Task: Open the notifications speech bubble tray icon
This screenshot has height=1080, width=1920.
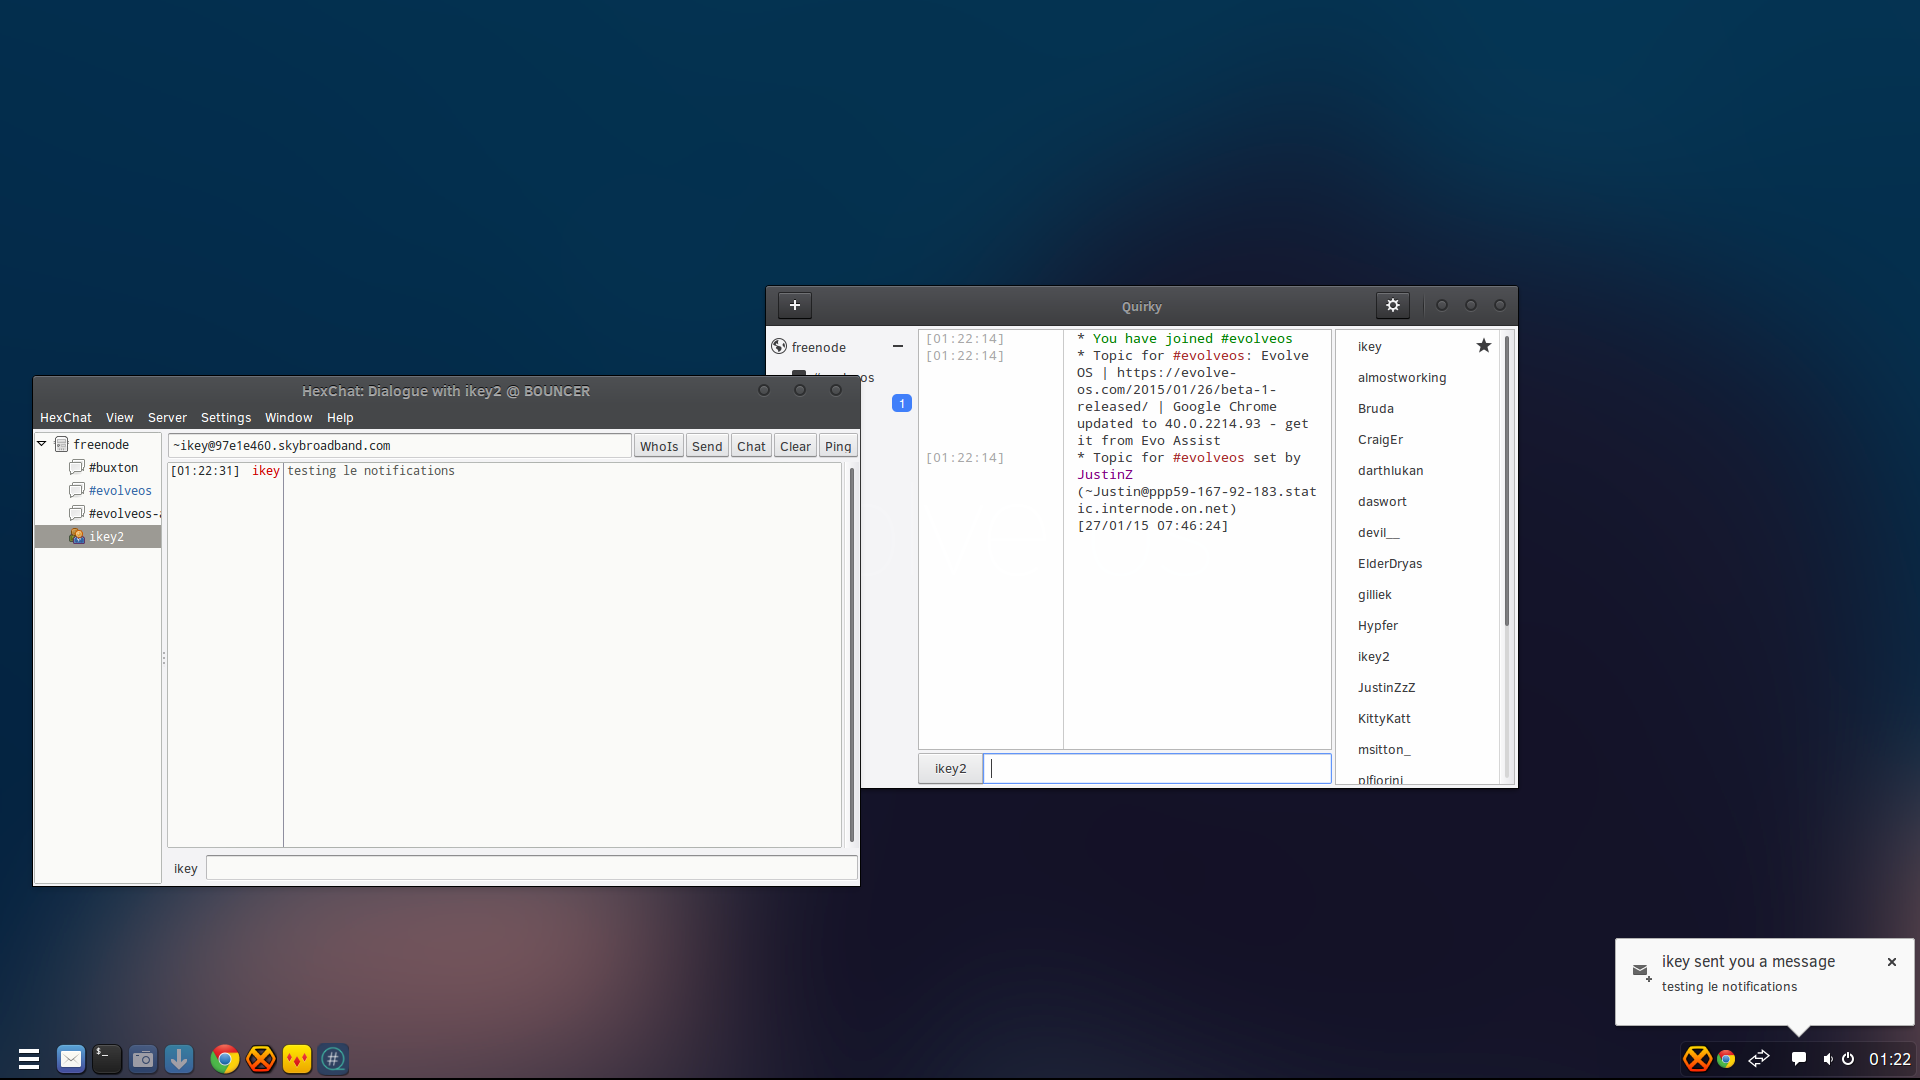Action: tap(1799, 1059)
